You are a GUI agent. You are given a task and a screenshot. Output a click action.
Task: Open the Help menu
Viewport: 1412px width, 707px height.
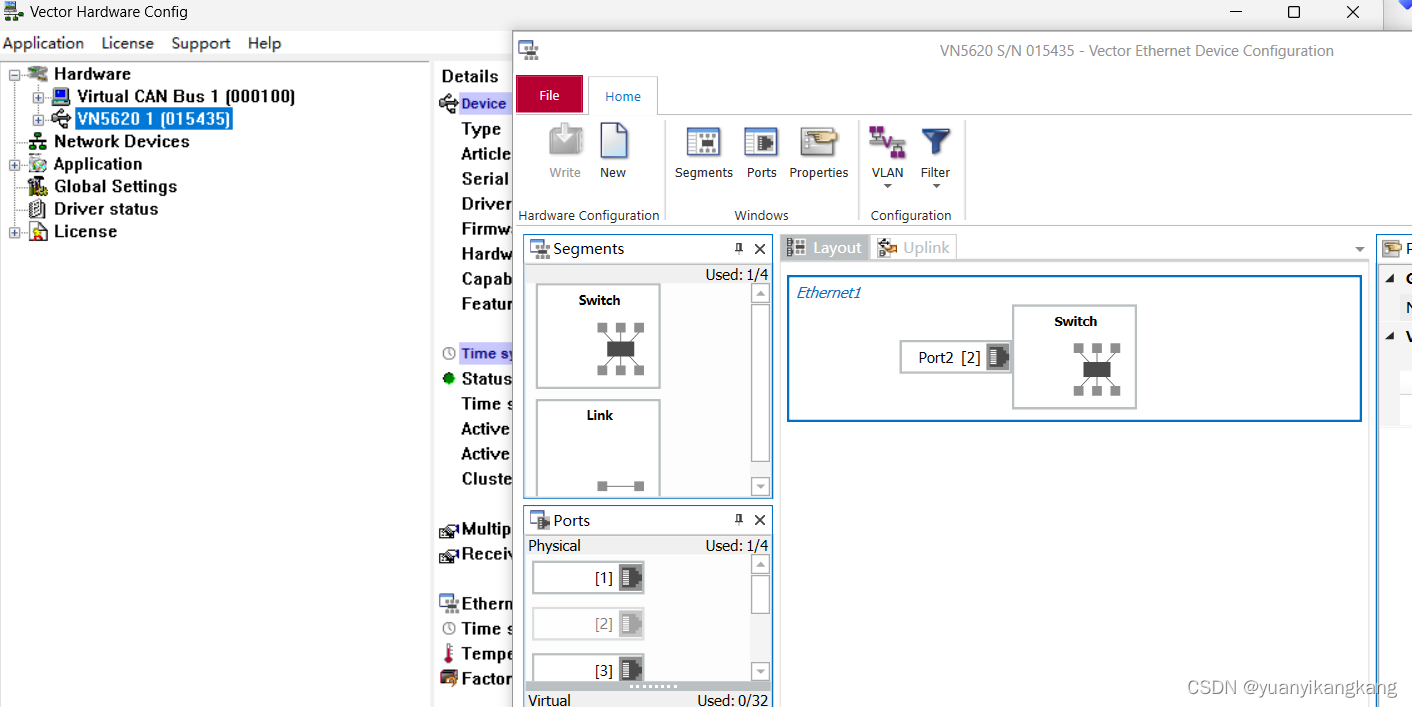click(x=264, y=43)
